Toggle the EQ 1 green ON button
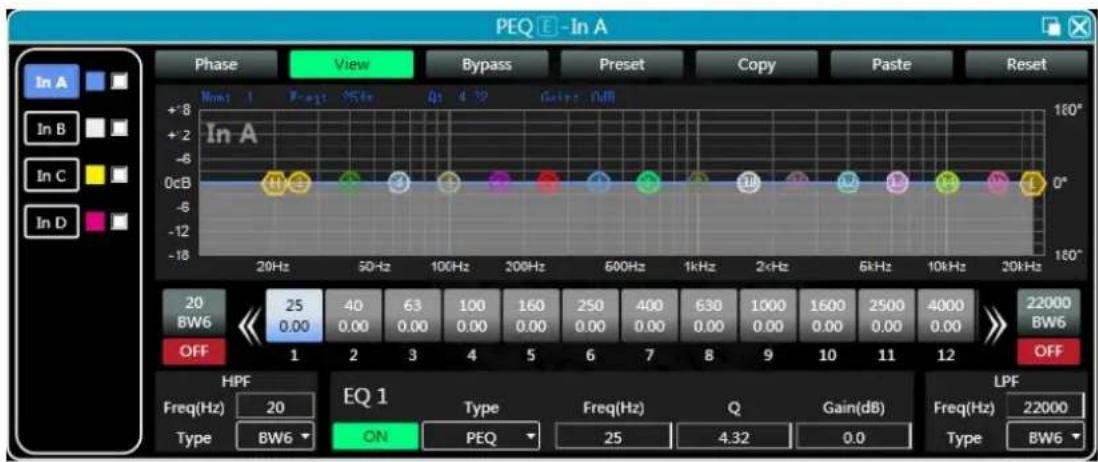This screenshot has height=462, width=1098. (x=375, y=437)
